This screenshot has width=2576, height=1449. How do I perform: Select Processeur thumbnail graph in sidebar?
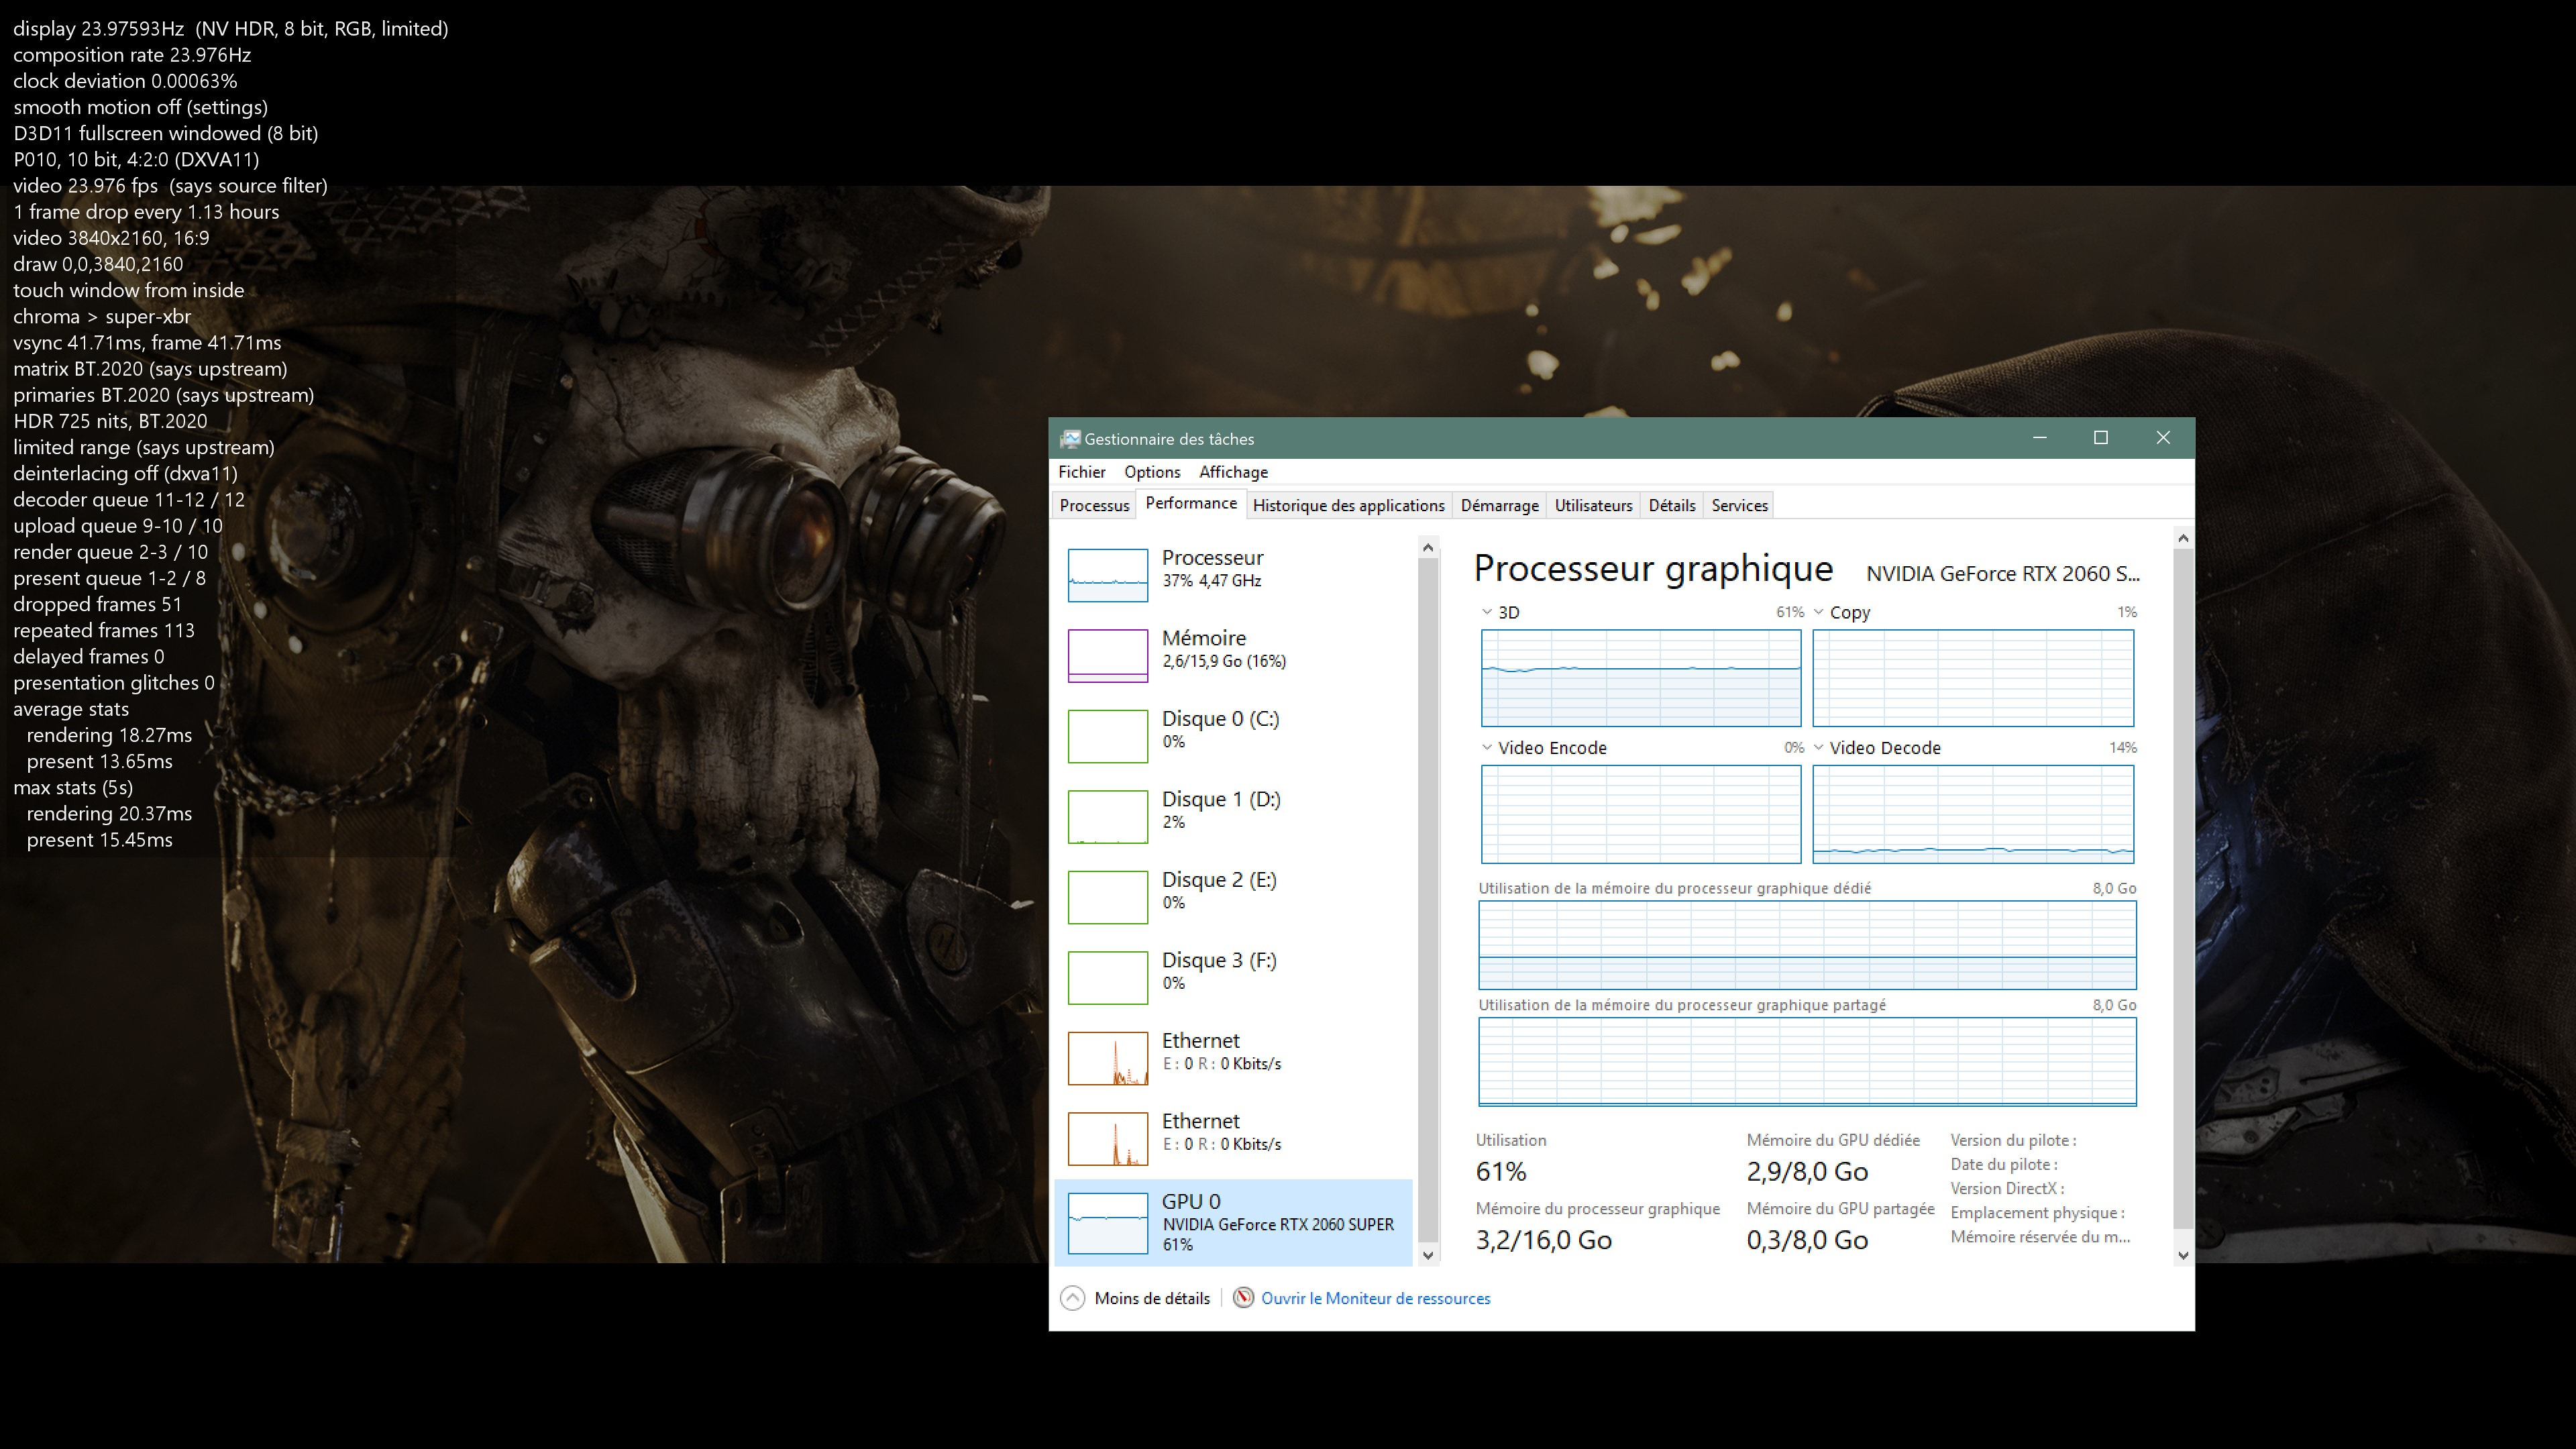(1107, 575)
